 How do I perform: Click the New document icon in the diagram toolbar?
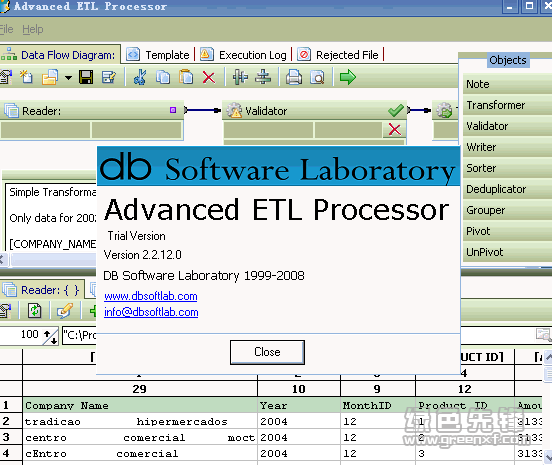pos(26,77)
